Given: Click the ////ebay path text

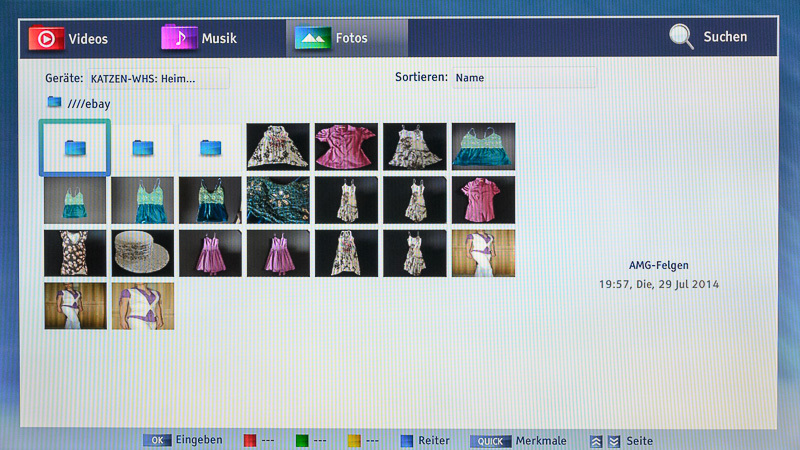Looking at the screenshot, I should point(89,104).
